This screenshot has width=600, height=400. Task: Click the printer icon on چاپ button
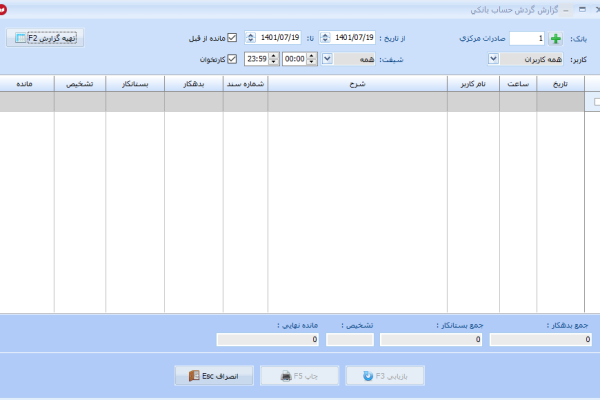[286, 376]
